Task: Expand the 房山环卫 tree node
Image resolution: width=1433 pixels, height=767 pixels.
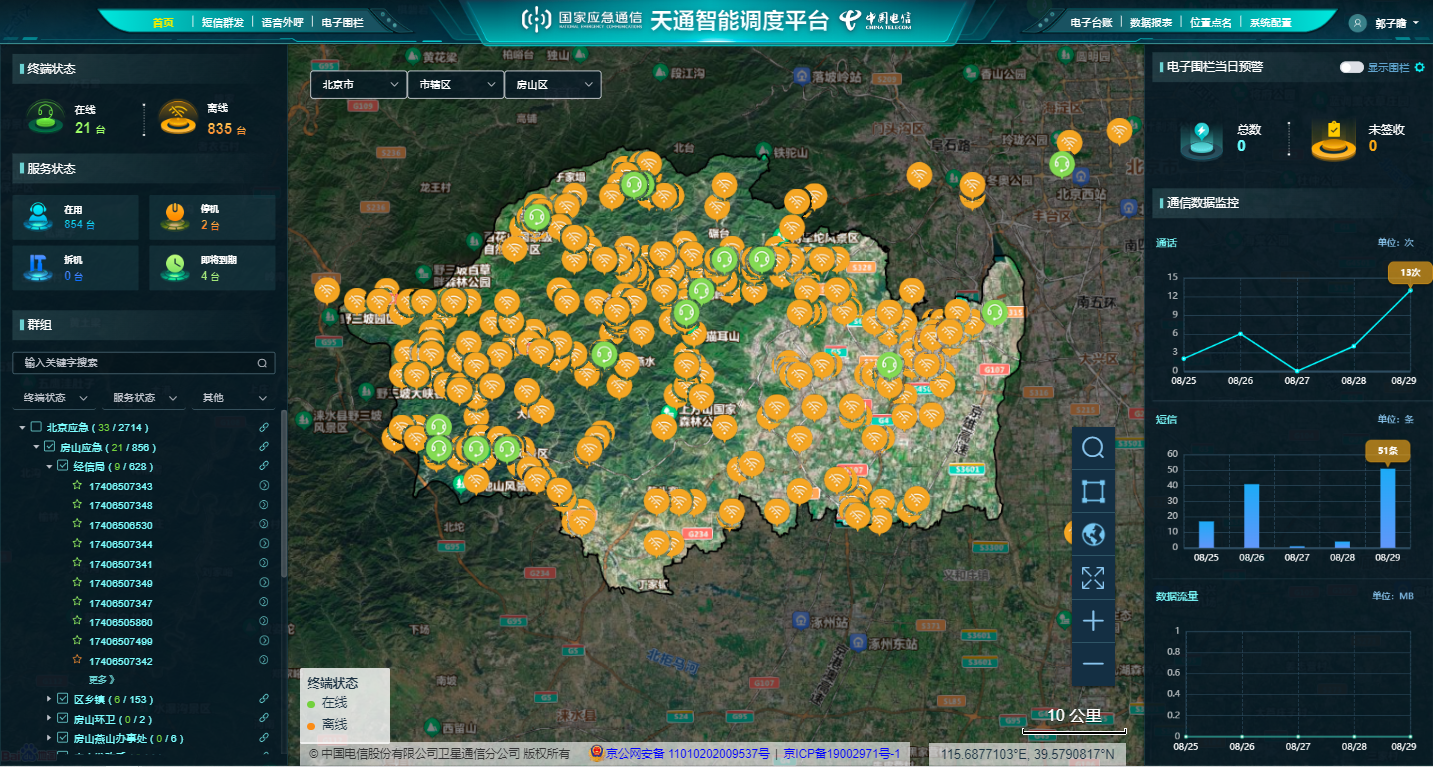Action: [x=49, y=719]
